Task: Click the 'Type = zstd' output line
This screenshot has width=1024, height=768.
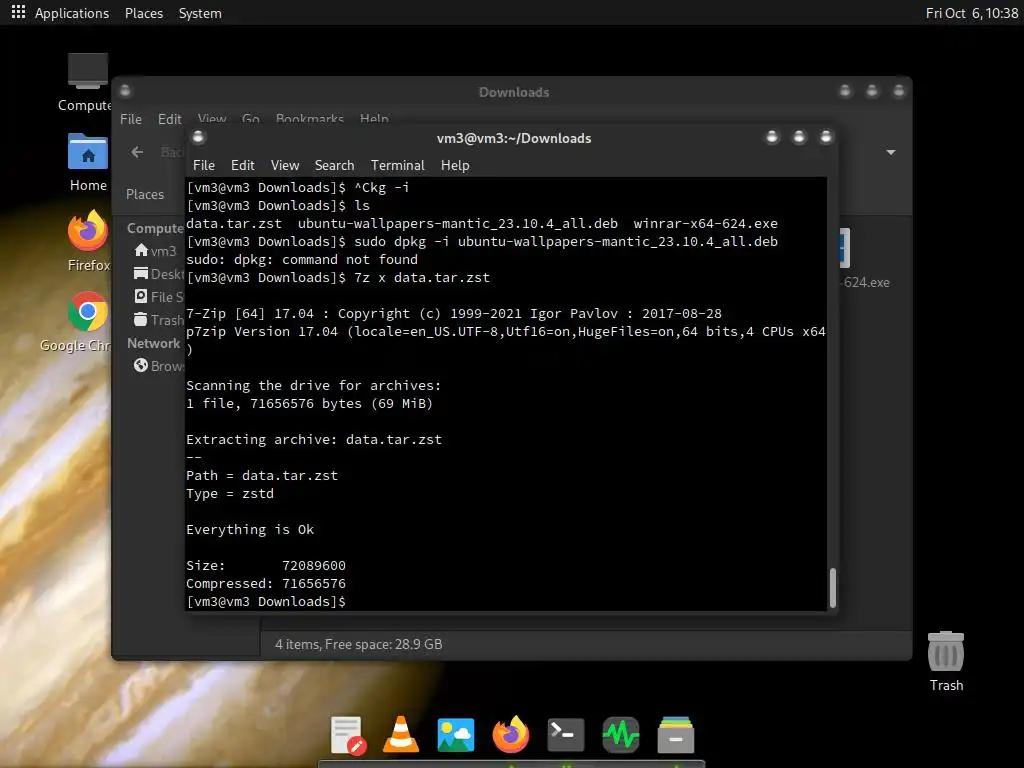Action: (x=230, y=494)
